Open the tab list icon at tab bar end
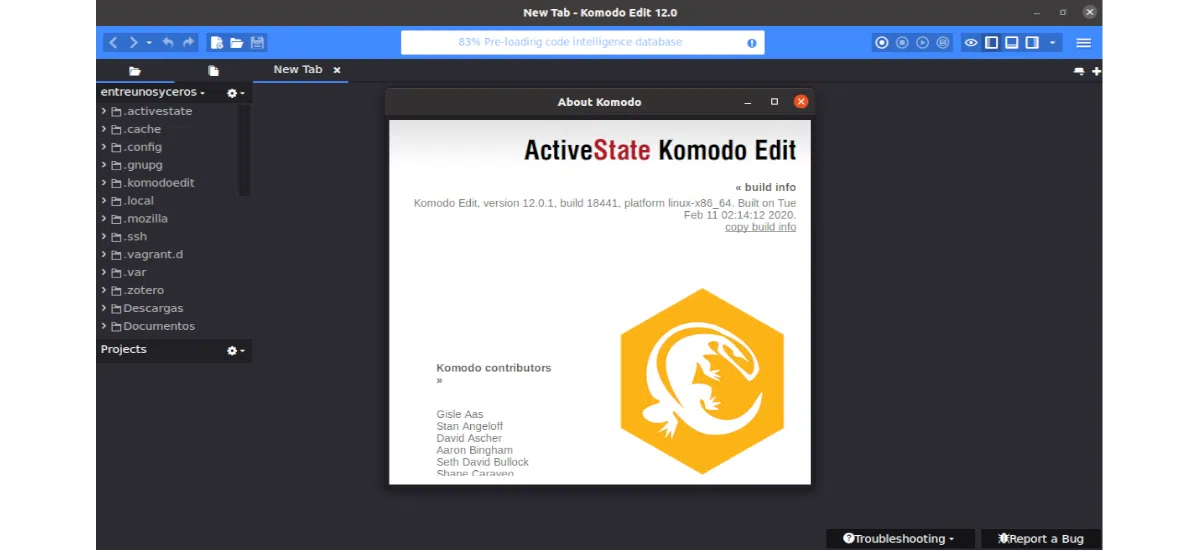Image resolution: width=1200 pixels, height=550 pixels. [x=1079, y=71]
